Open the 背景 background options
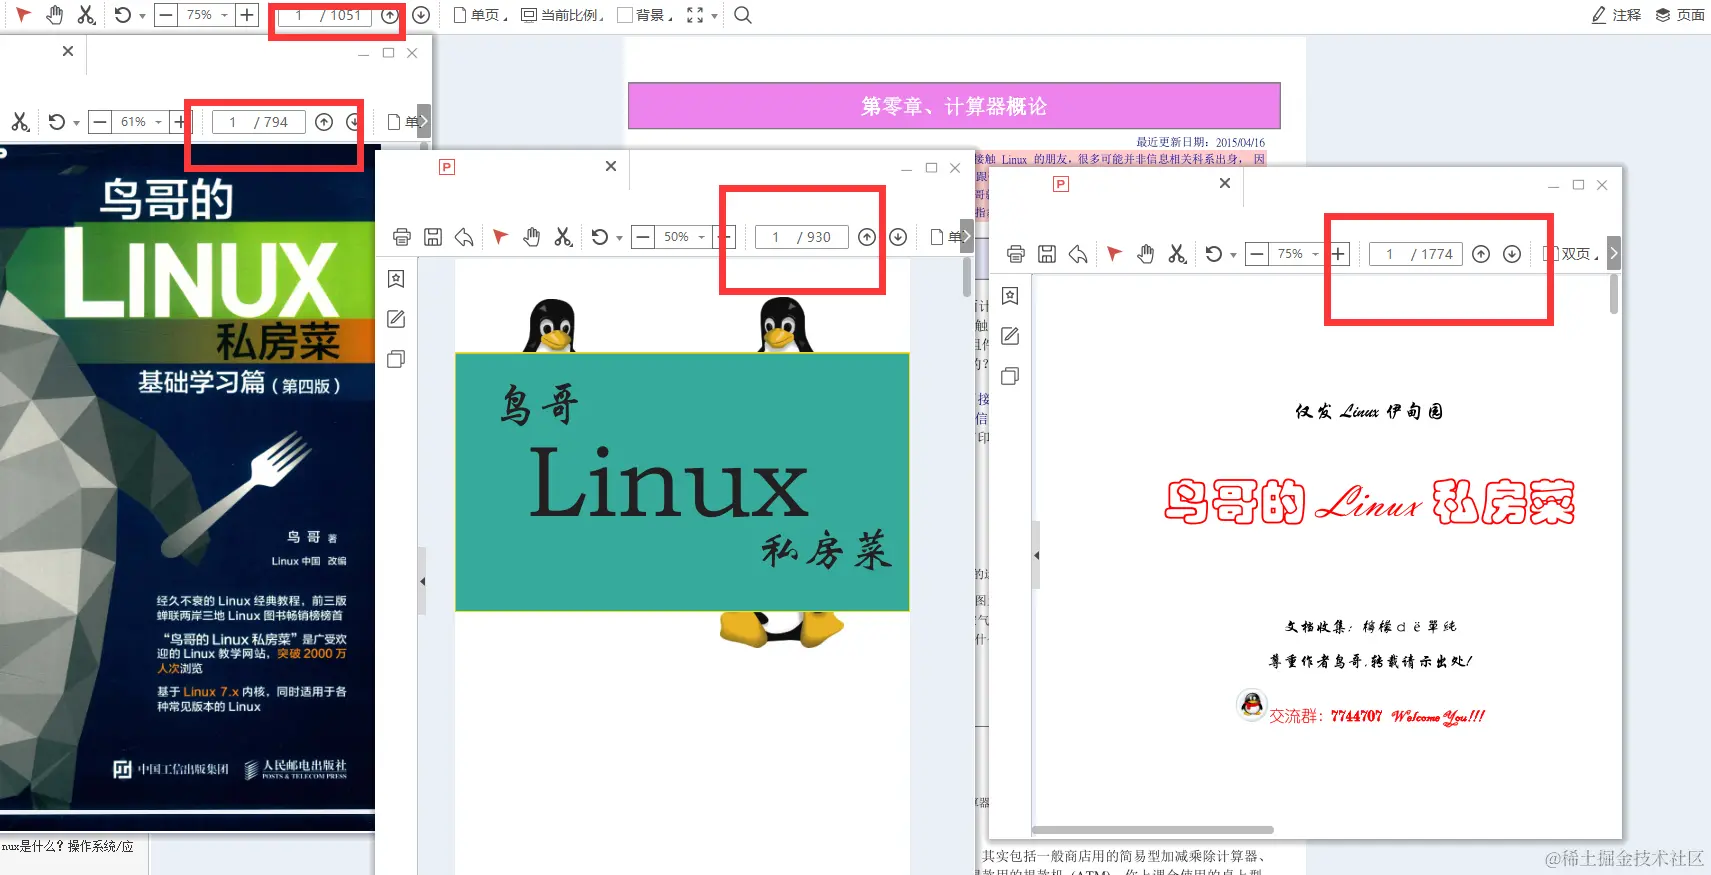 pos(645,15)
